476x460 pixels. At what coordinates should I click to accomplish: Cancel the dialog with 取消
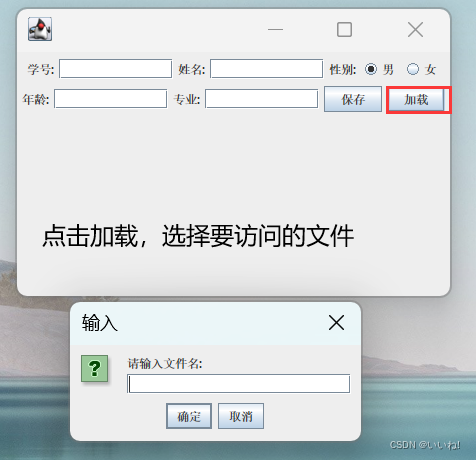[241, 416]
